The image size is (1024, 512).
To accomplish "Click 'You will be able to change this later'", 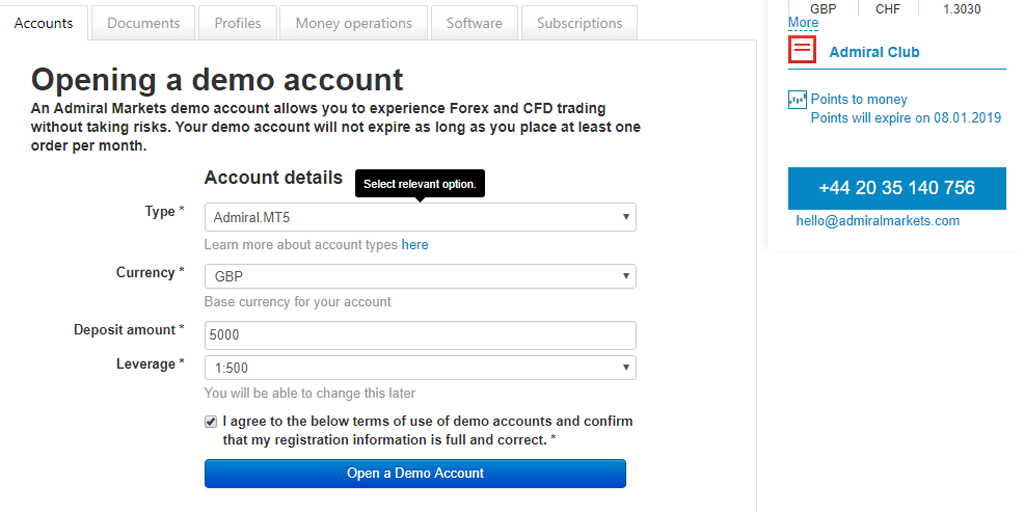I will tap(310, 394).
